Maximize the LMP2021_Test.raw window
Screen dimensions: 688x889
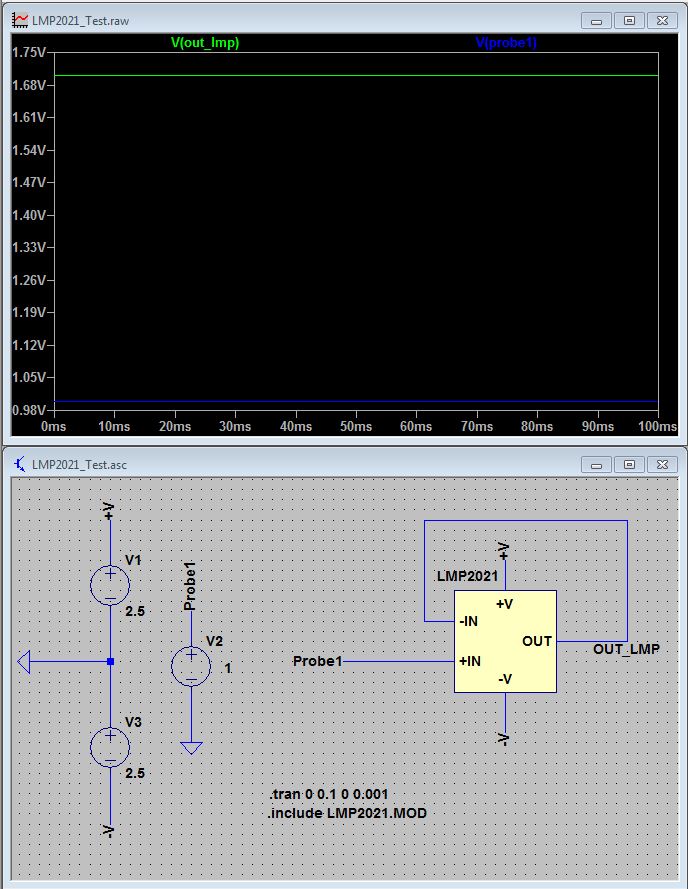click(629, 21)
